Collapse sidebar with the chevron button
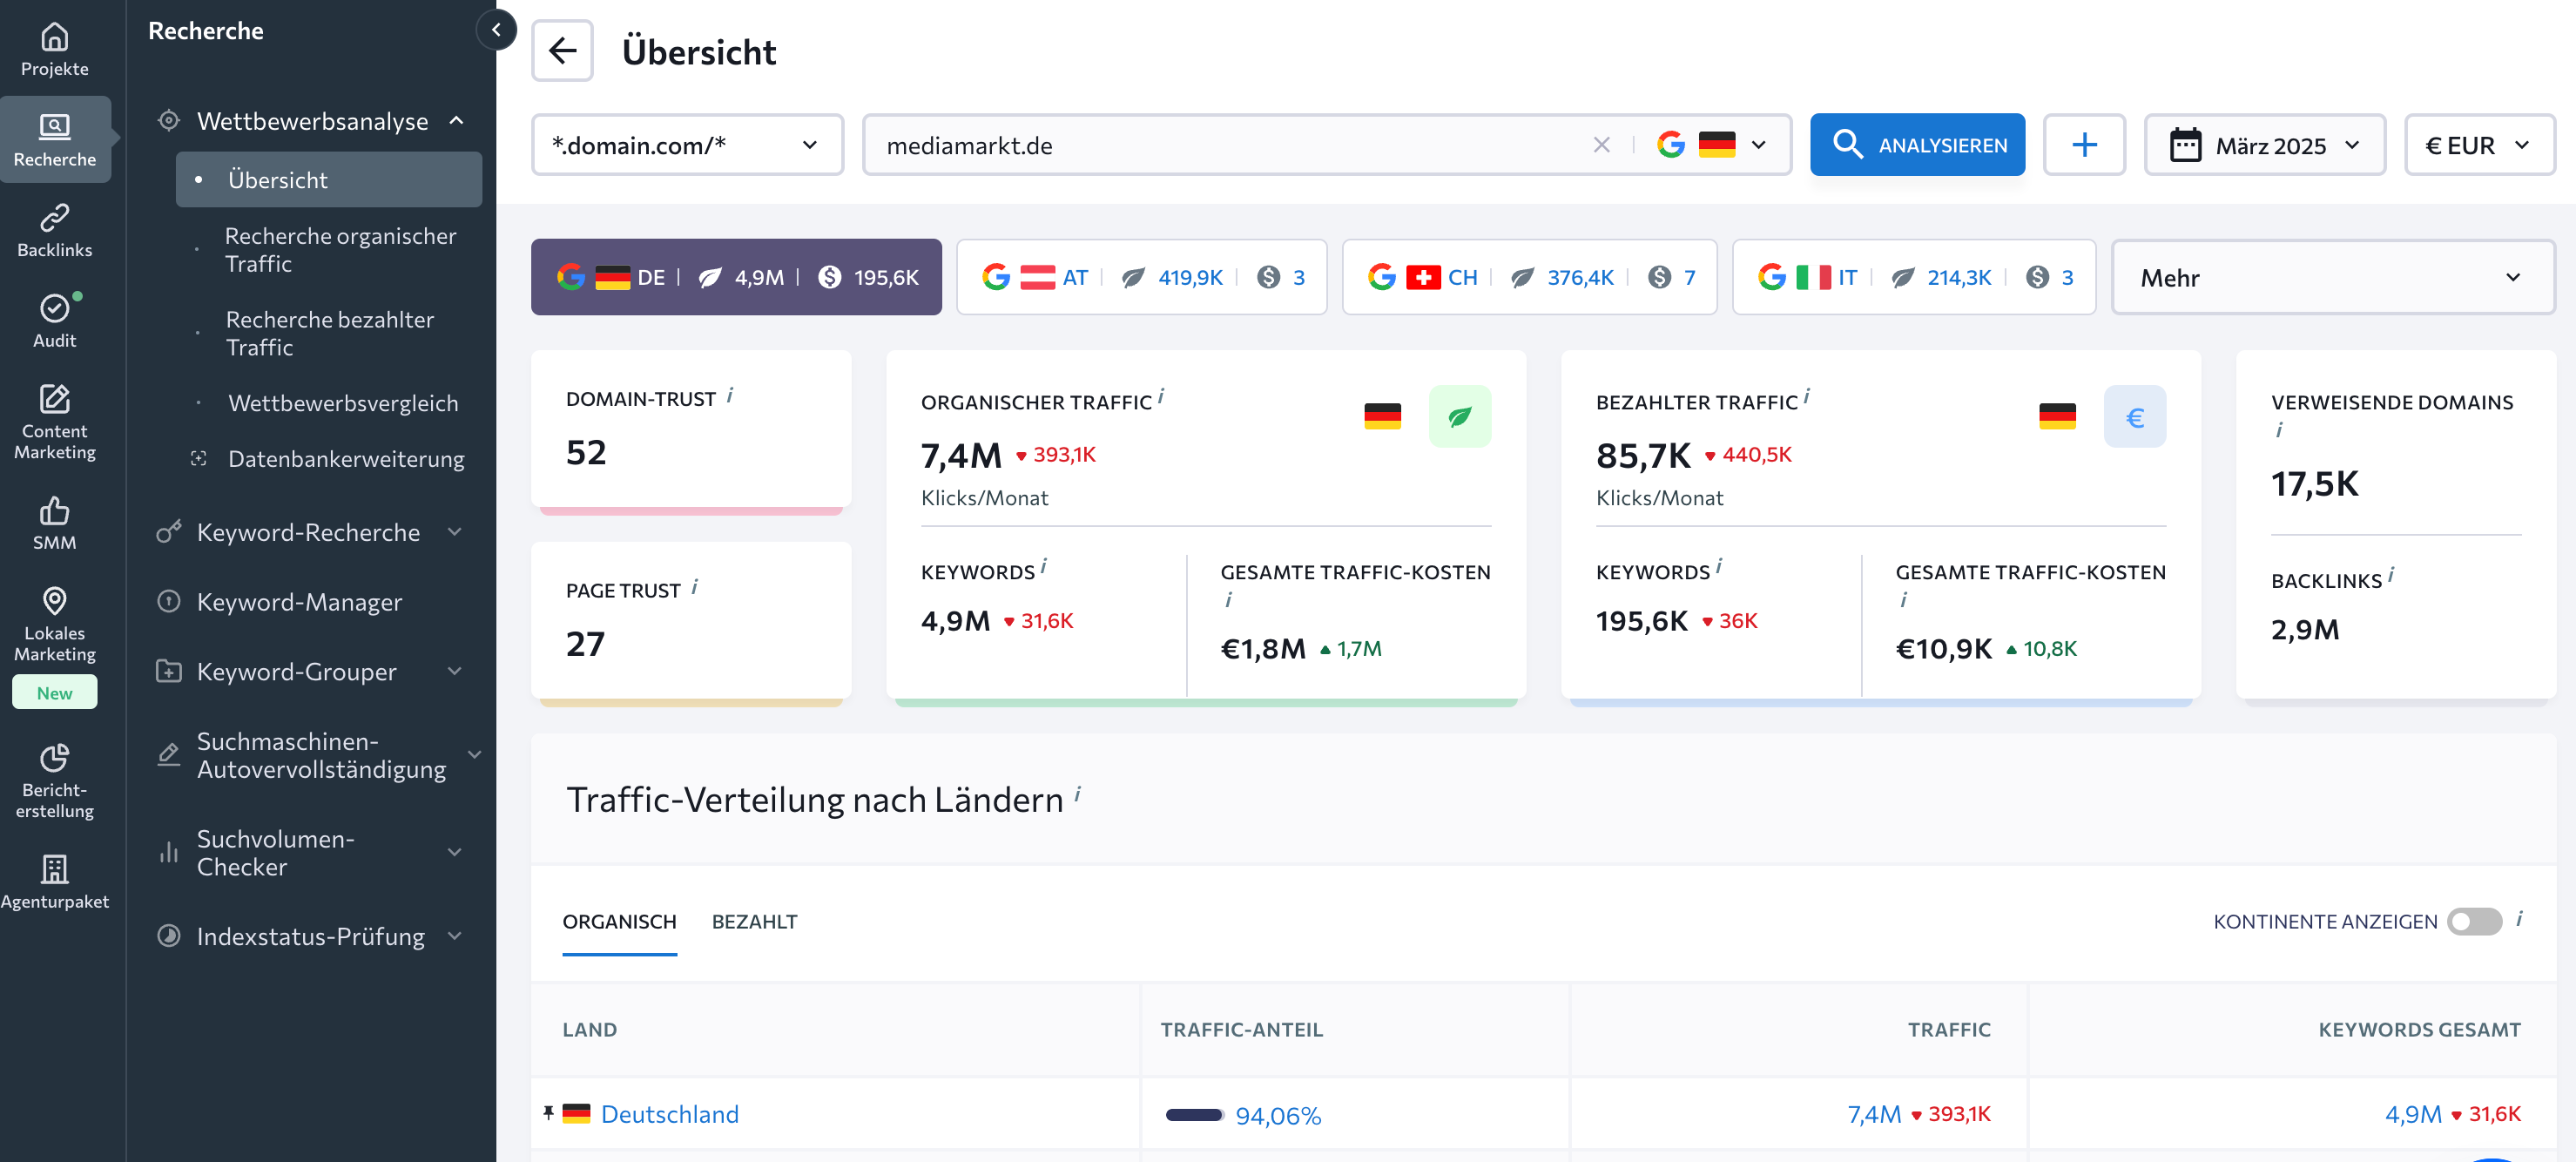2576x1162 pixels. [x=496, y=30]
